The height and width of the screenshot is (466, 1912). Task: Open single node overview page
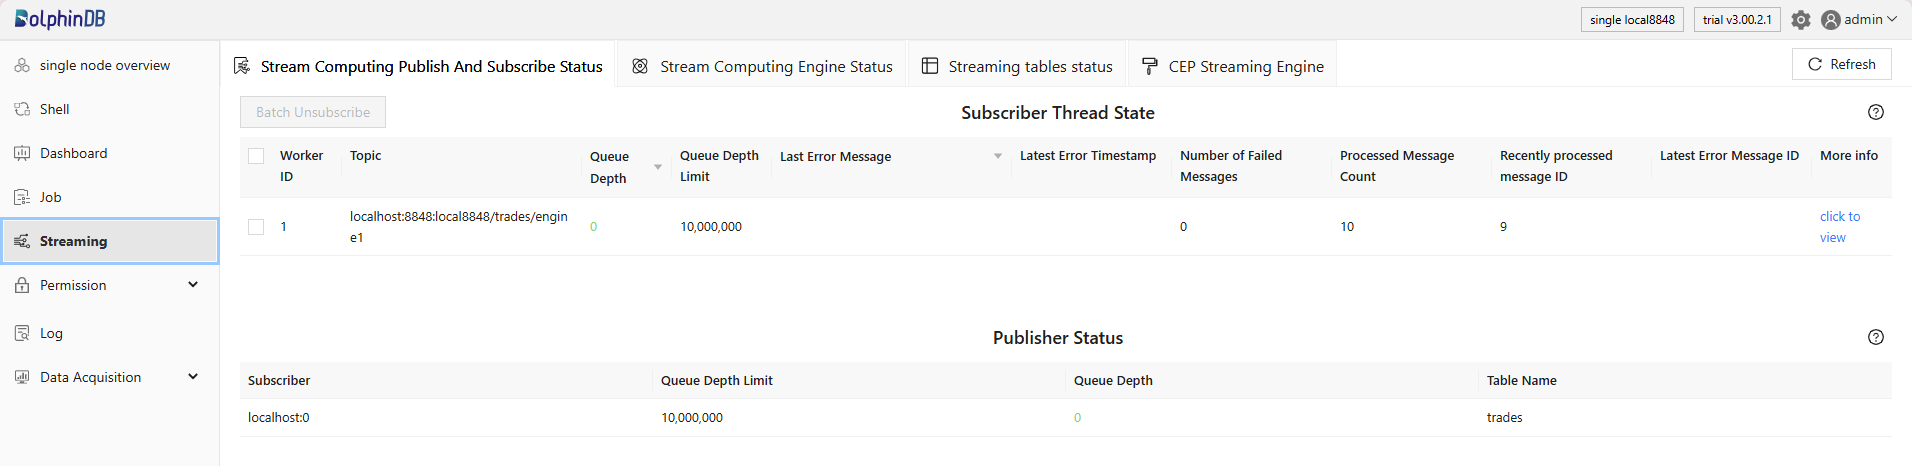point(104,65)
